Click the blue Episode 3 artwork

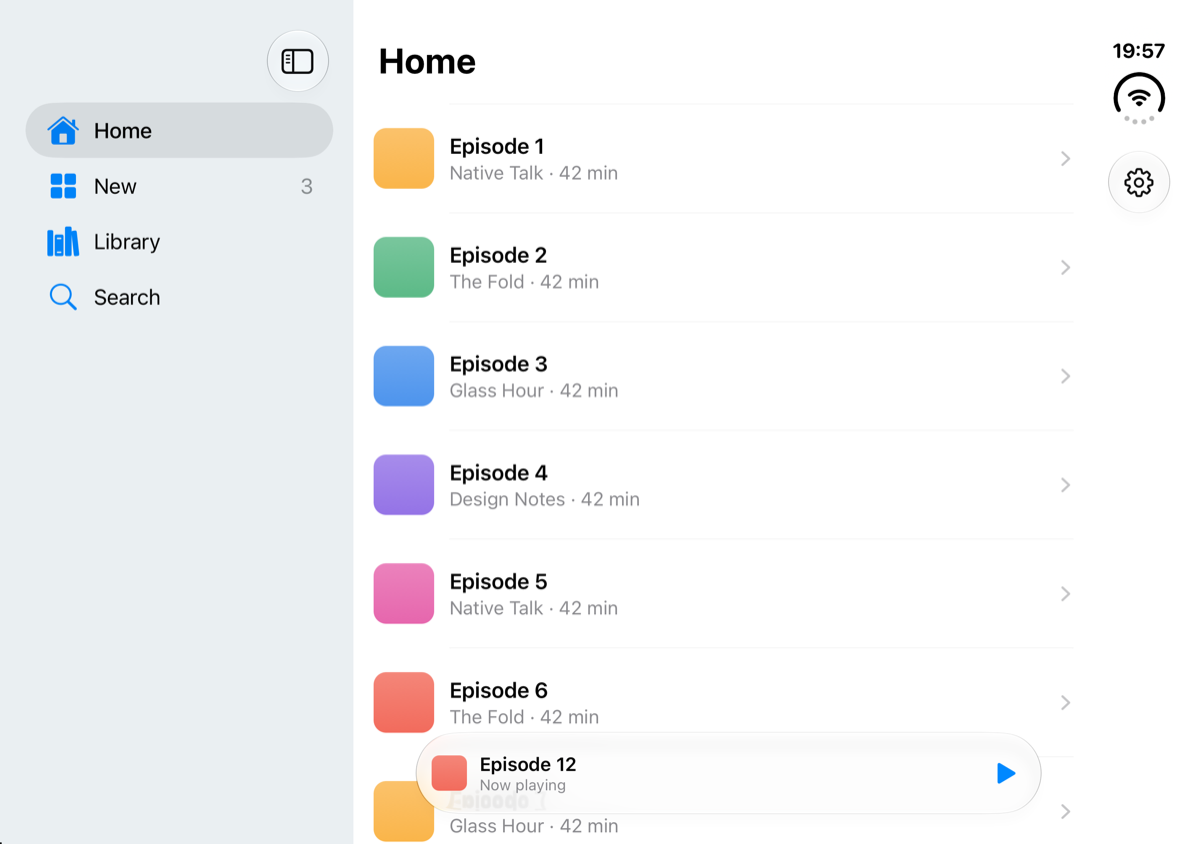(404, 376)
